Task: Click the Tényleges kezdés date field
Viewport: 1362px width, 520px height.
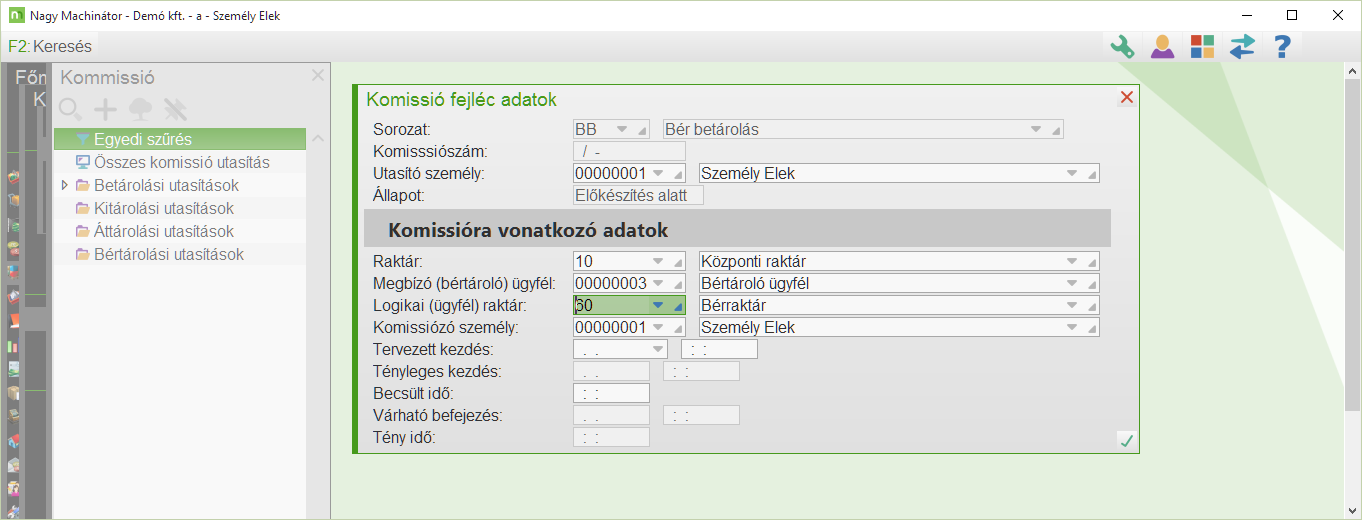Action: (611, 372)
